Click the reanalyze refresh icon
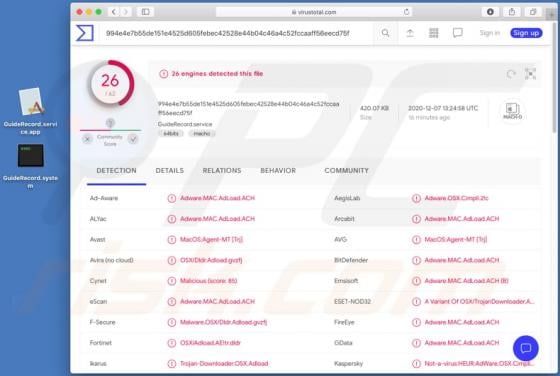Viewport: 560px width, 376px height. tap(511, 74)
